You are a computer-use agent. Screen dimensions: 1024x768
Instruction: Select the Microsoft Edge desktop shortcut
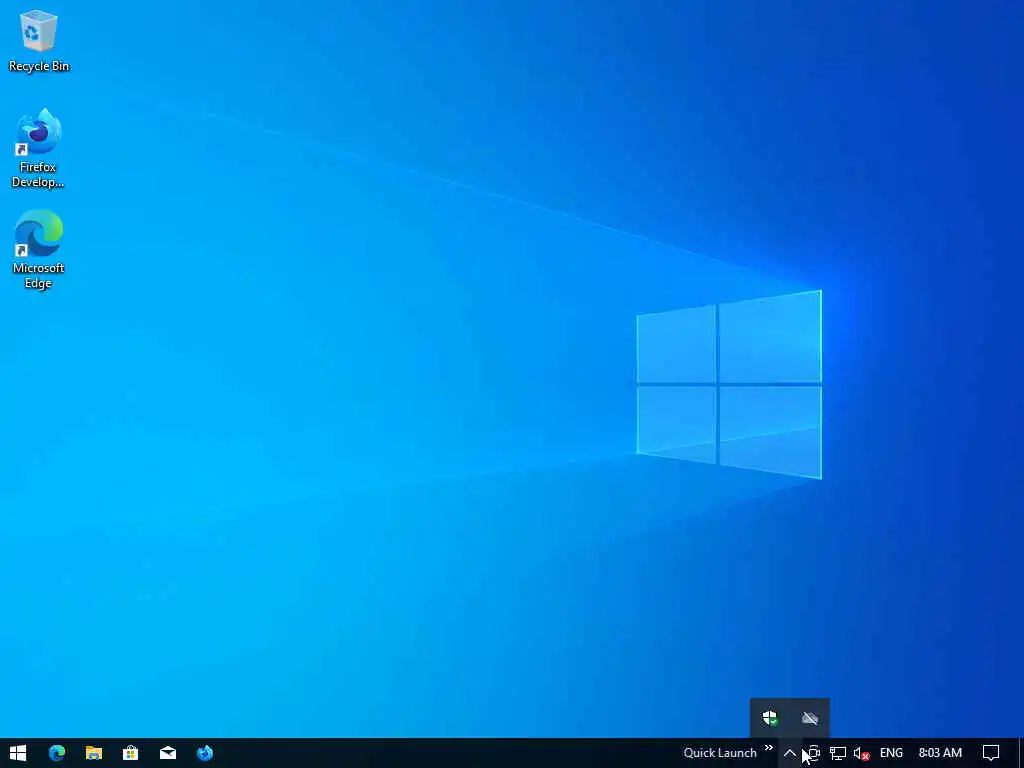pos(38,249)
